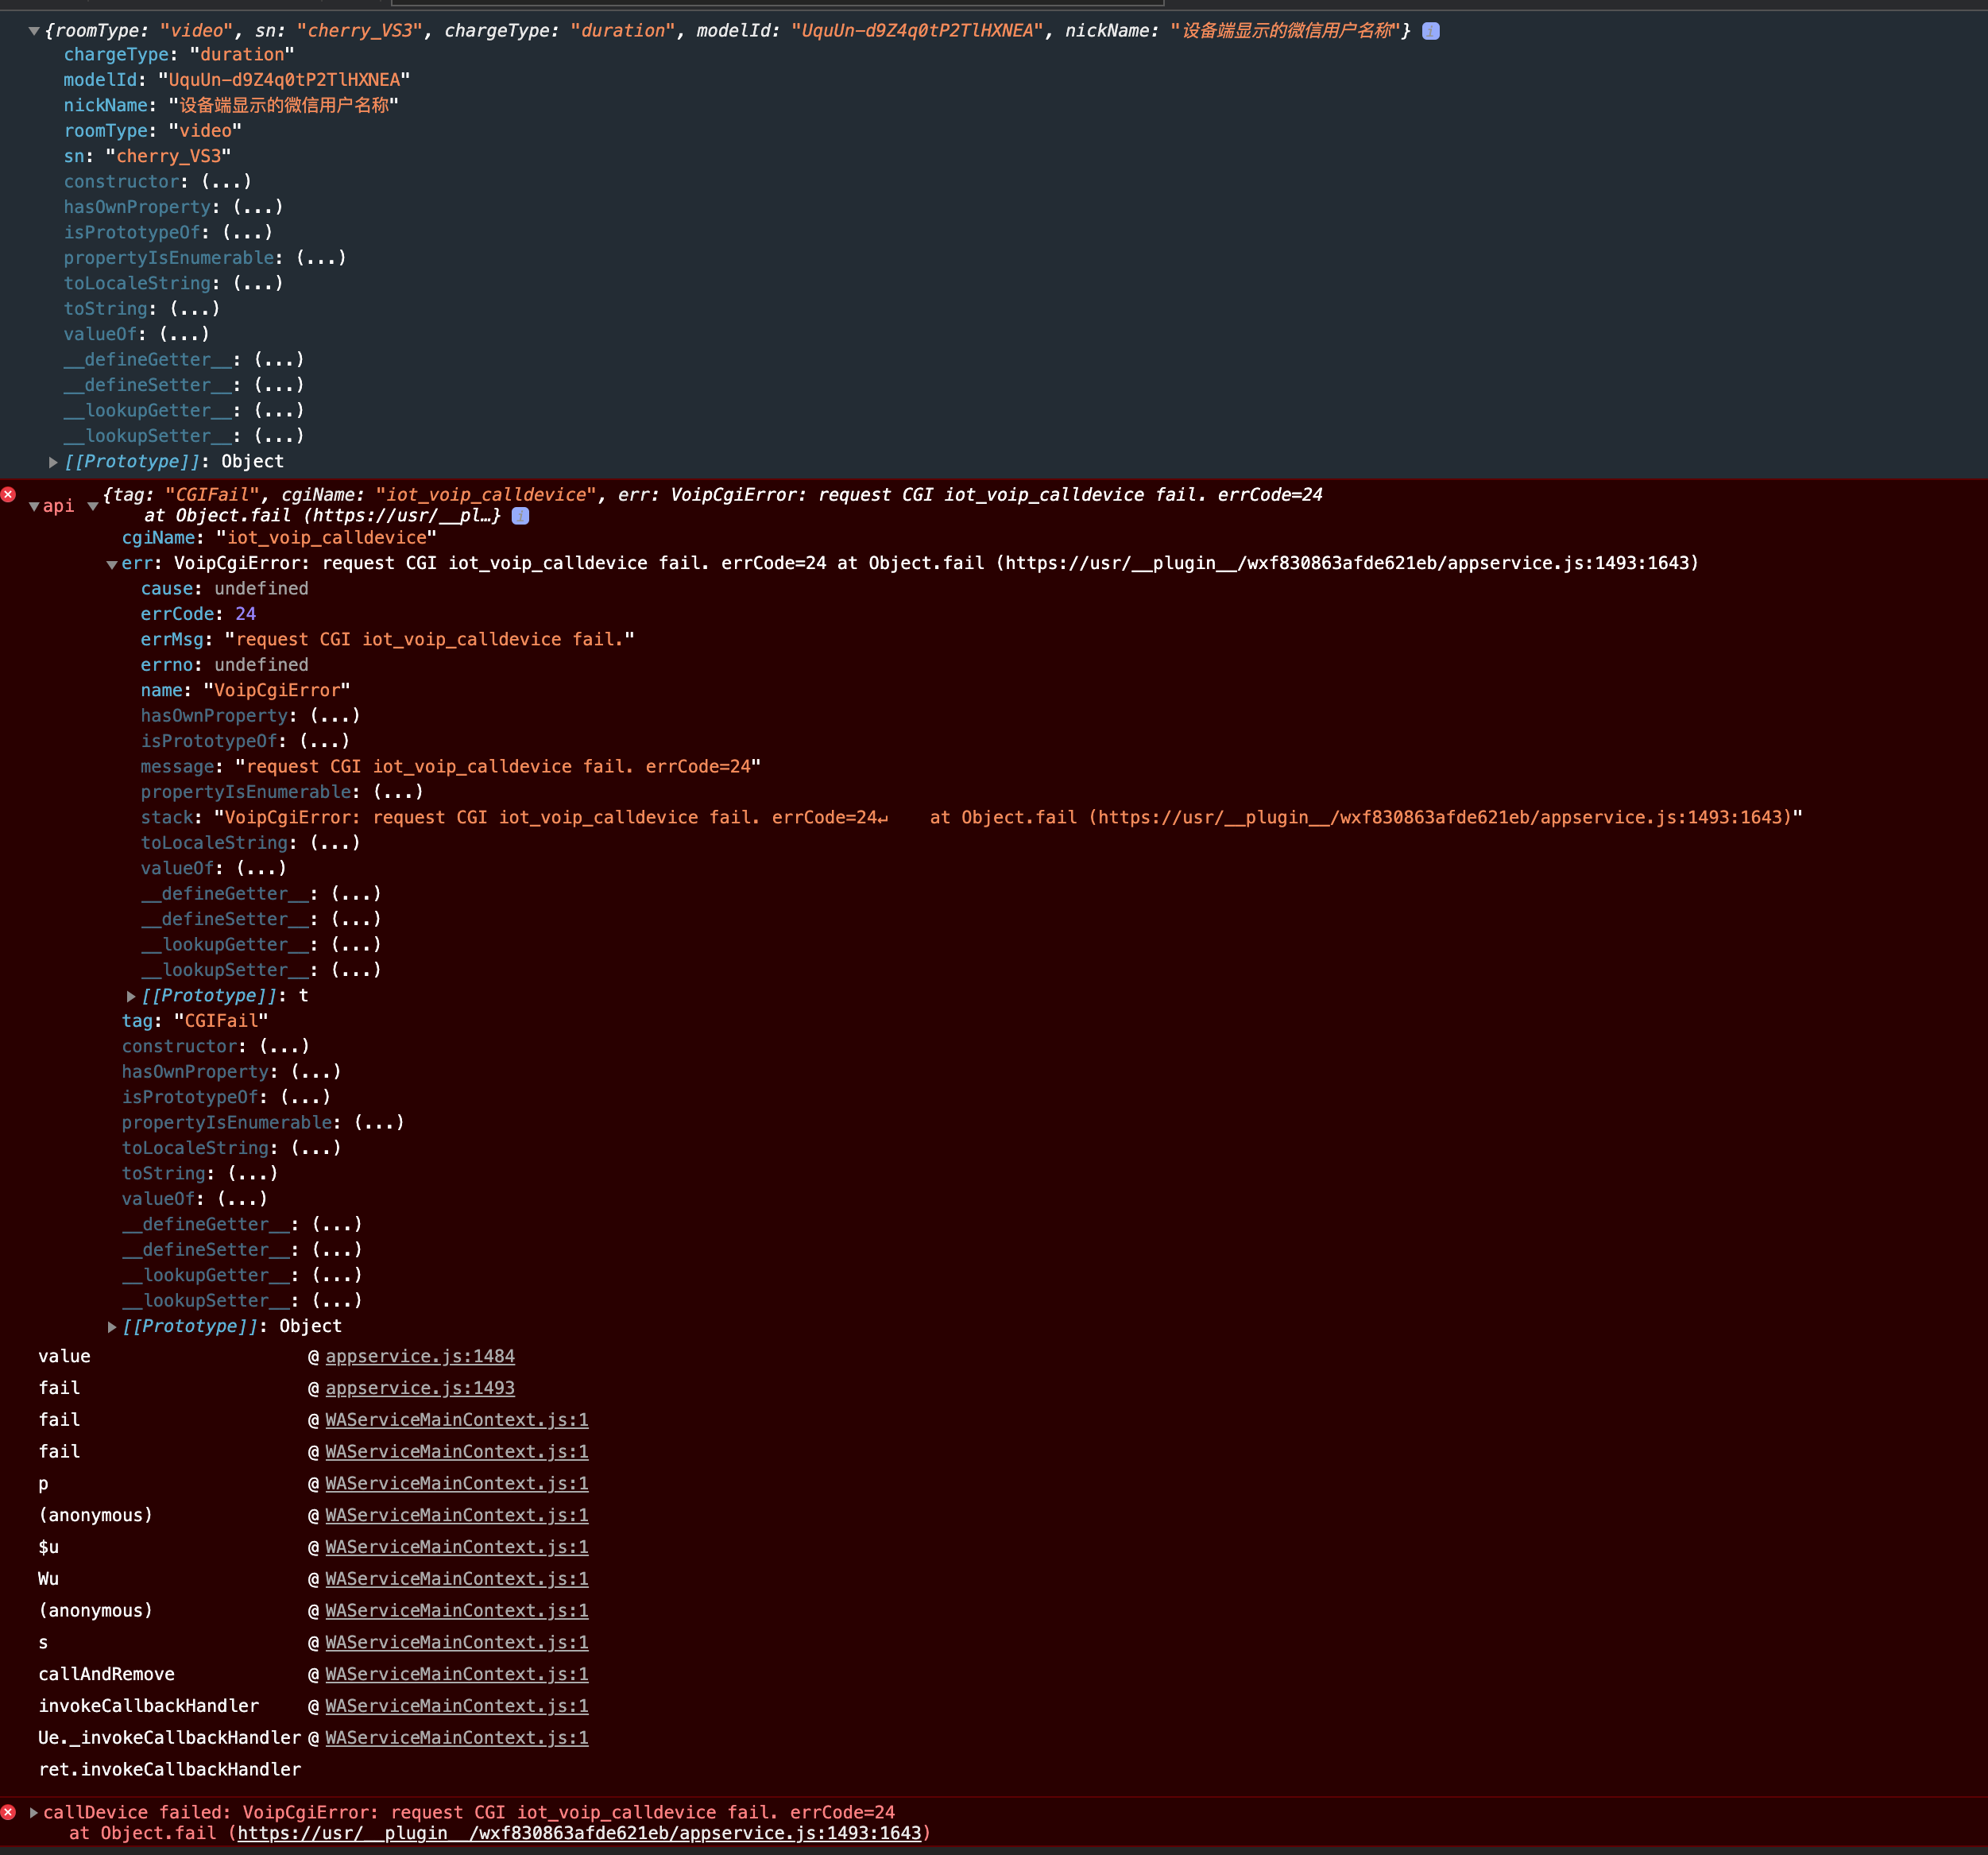Expand the [[Prototype]]: t entry
The height and width of the screenshot is (1855, 1988).
131,996
